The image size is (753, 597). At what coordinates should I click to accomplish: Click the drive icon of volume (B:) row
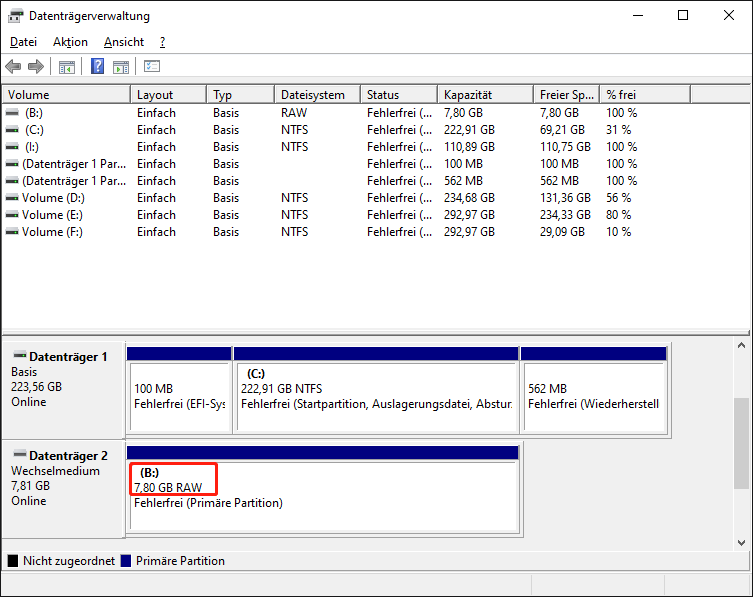click(x=12, y=113)
